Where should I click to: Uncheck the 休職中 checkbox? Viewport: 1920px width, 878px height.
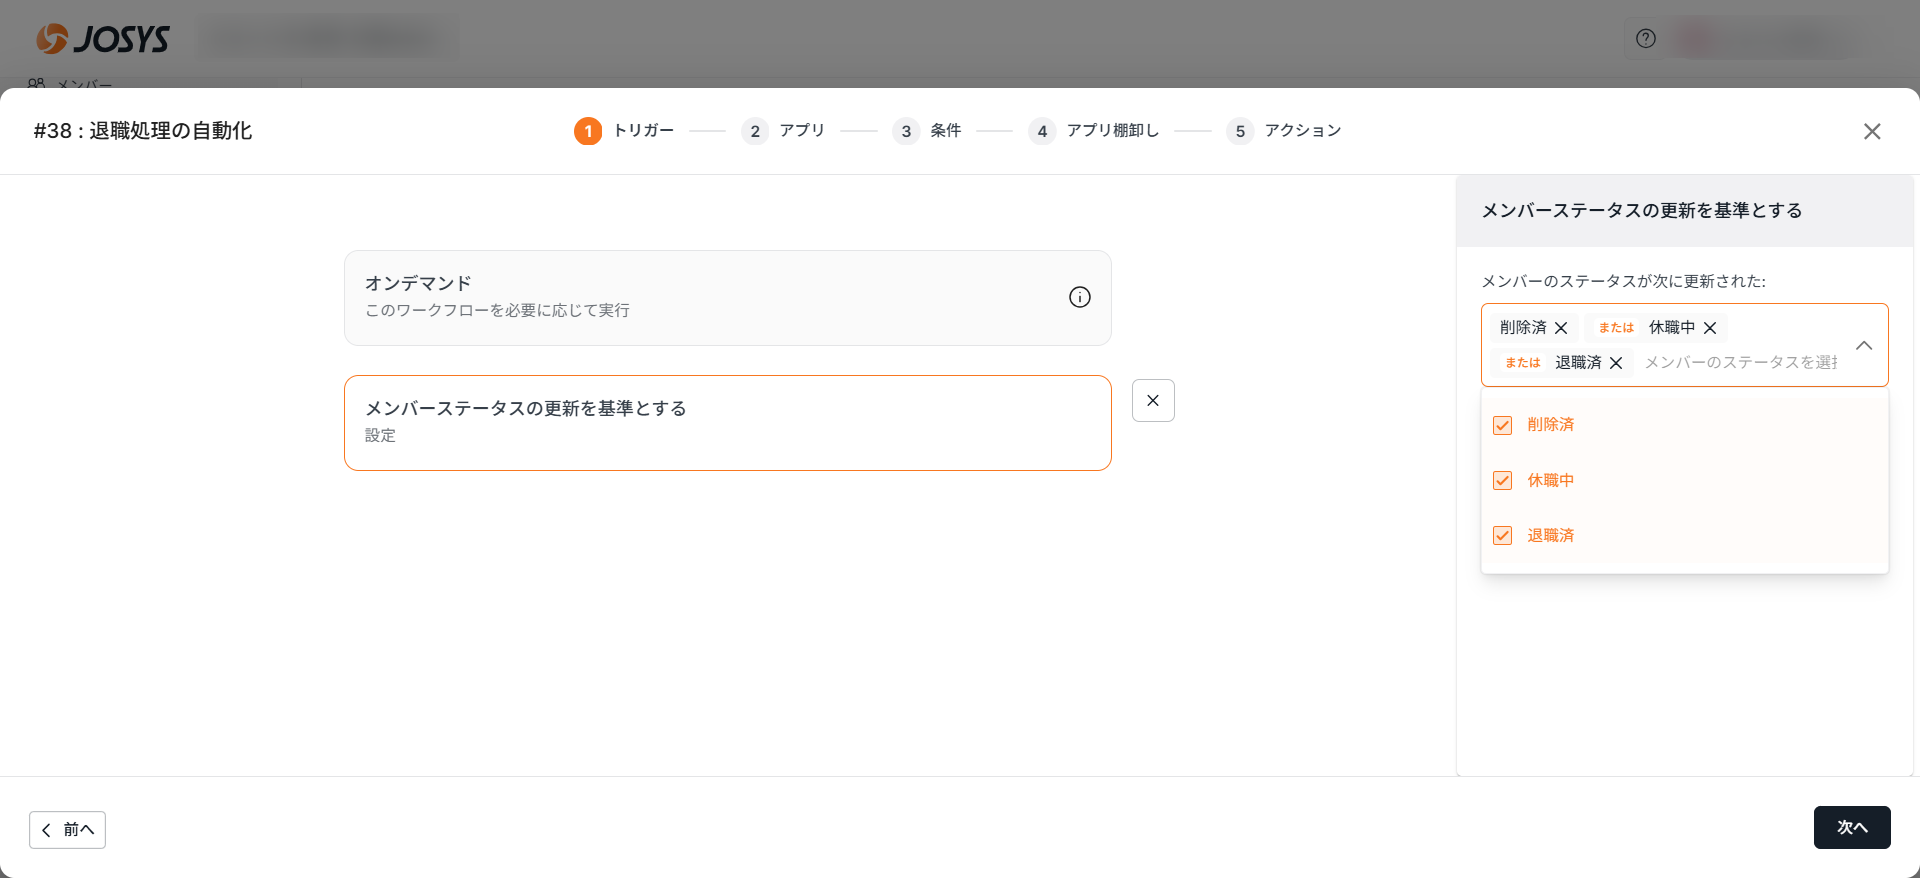click(1502, 480)
